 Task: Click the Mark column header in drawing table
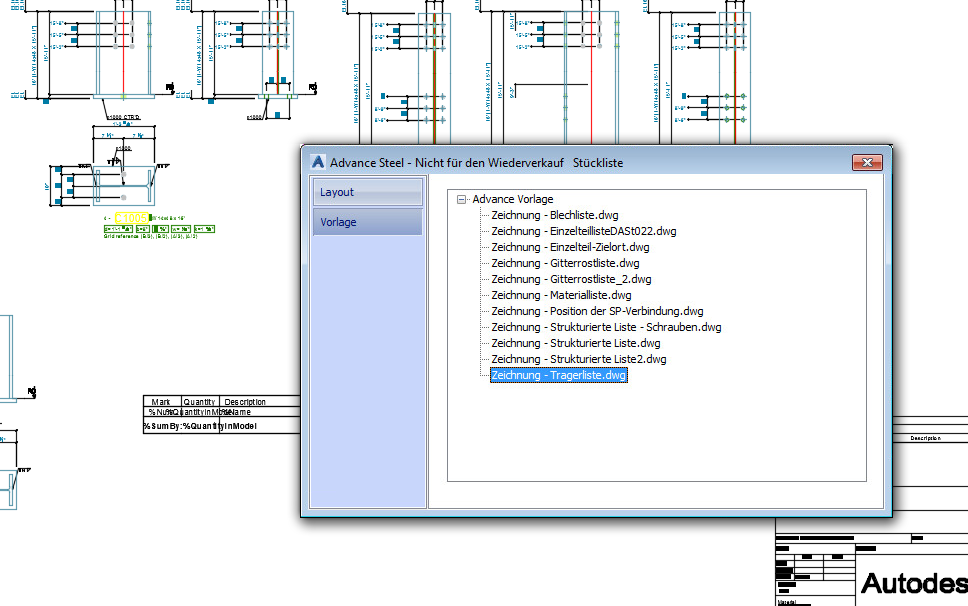tap(161, 402)
